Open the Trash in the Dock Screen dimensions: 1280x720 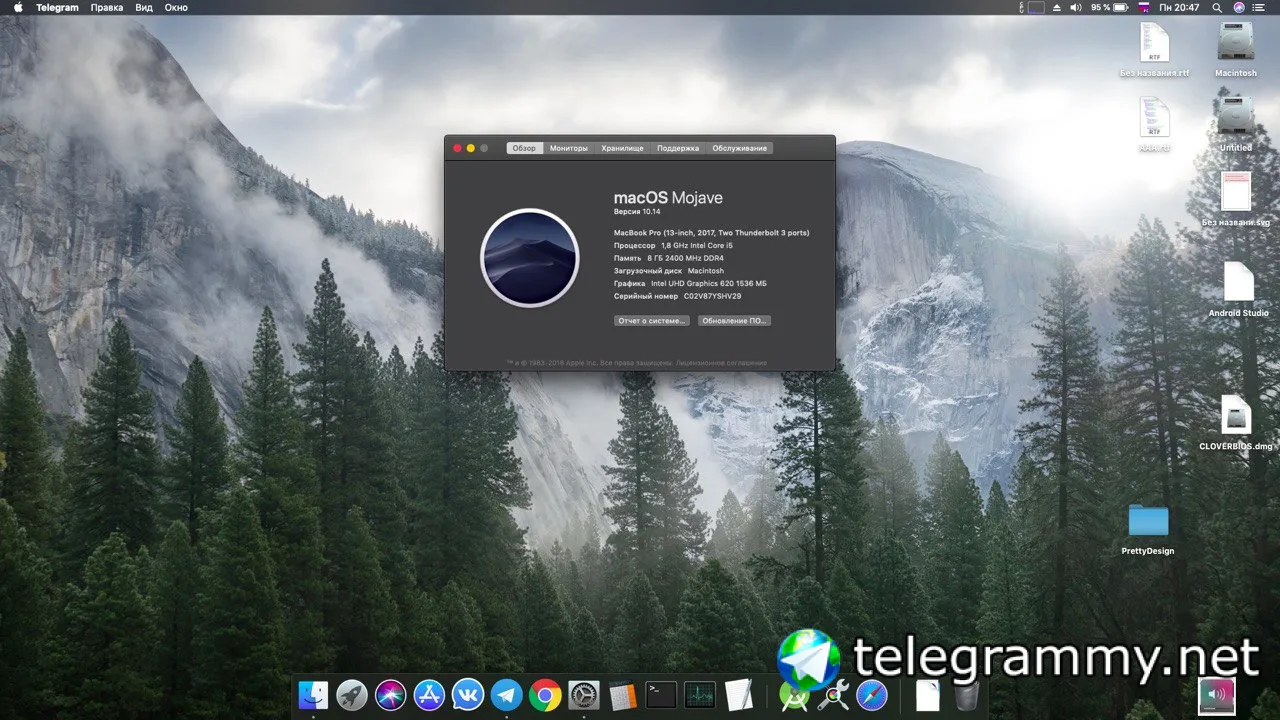966,695
